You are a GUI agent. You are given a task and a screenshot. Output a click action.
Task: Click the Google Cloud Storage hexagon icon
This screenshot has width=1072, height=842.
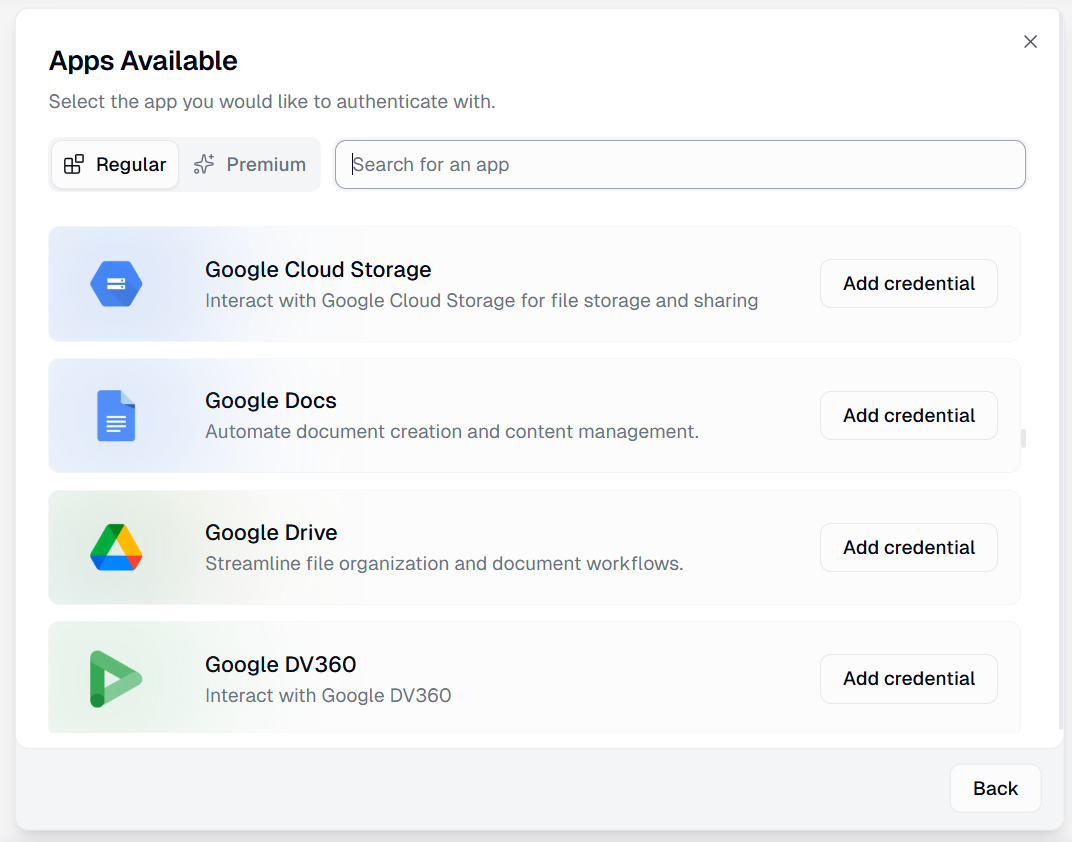pyautogui.click(x=116, y=284)
